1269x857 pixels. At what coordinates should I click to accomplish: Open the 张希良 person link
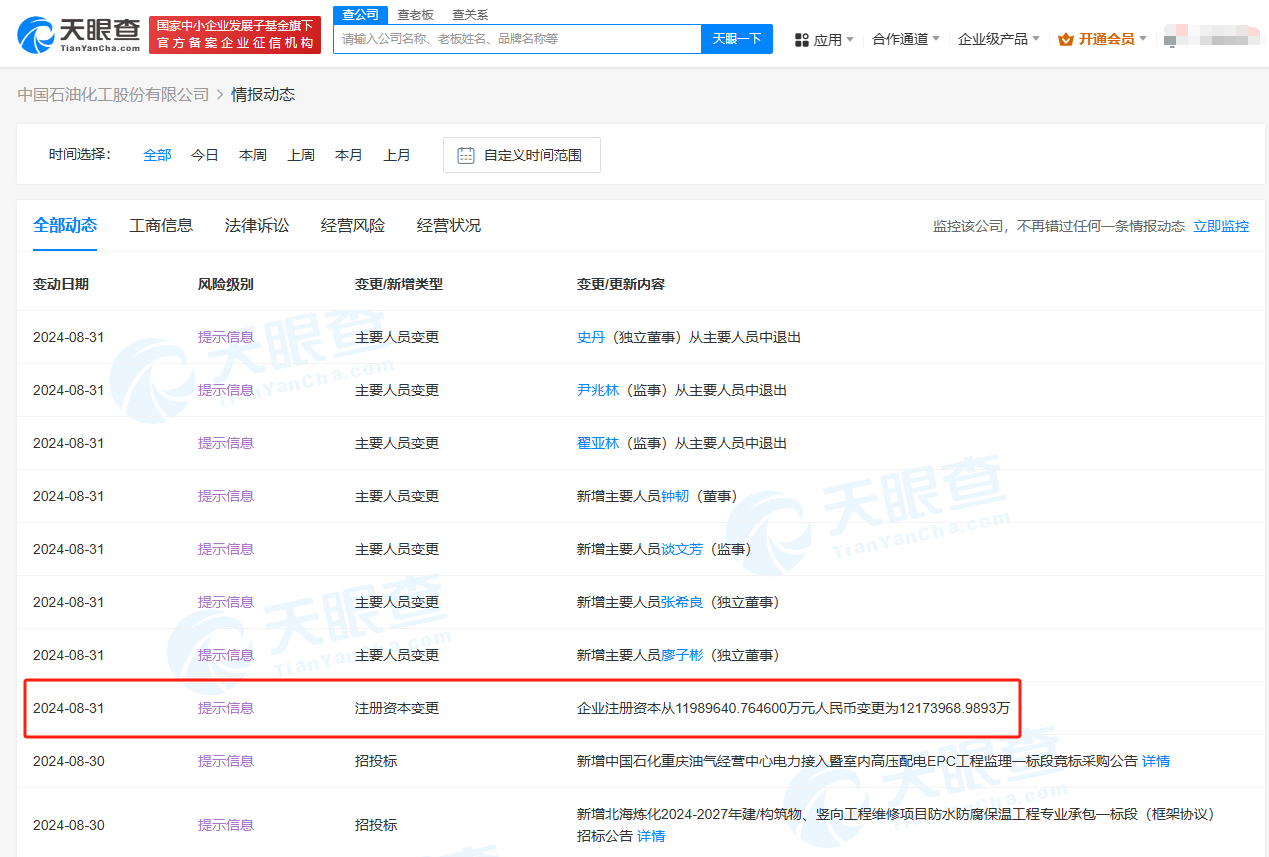(x=682, y=602)
